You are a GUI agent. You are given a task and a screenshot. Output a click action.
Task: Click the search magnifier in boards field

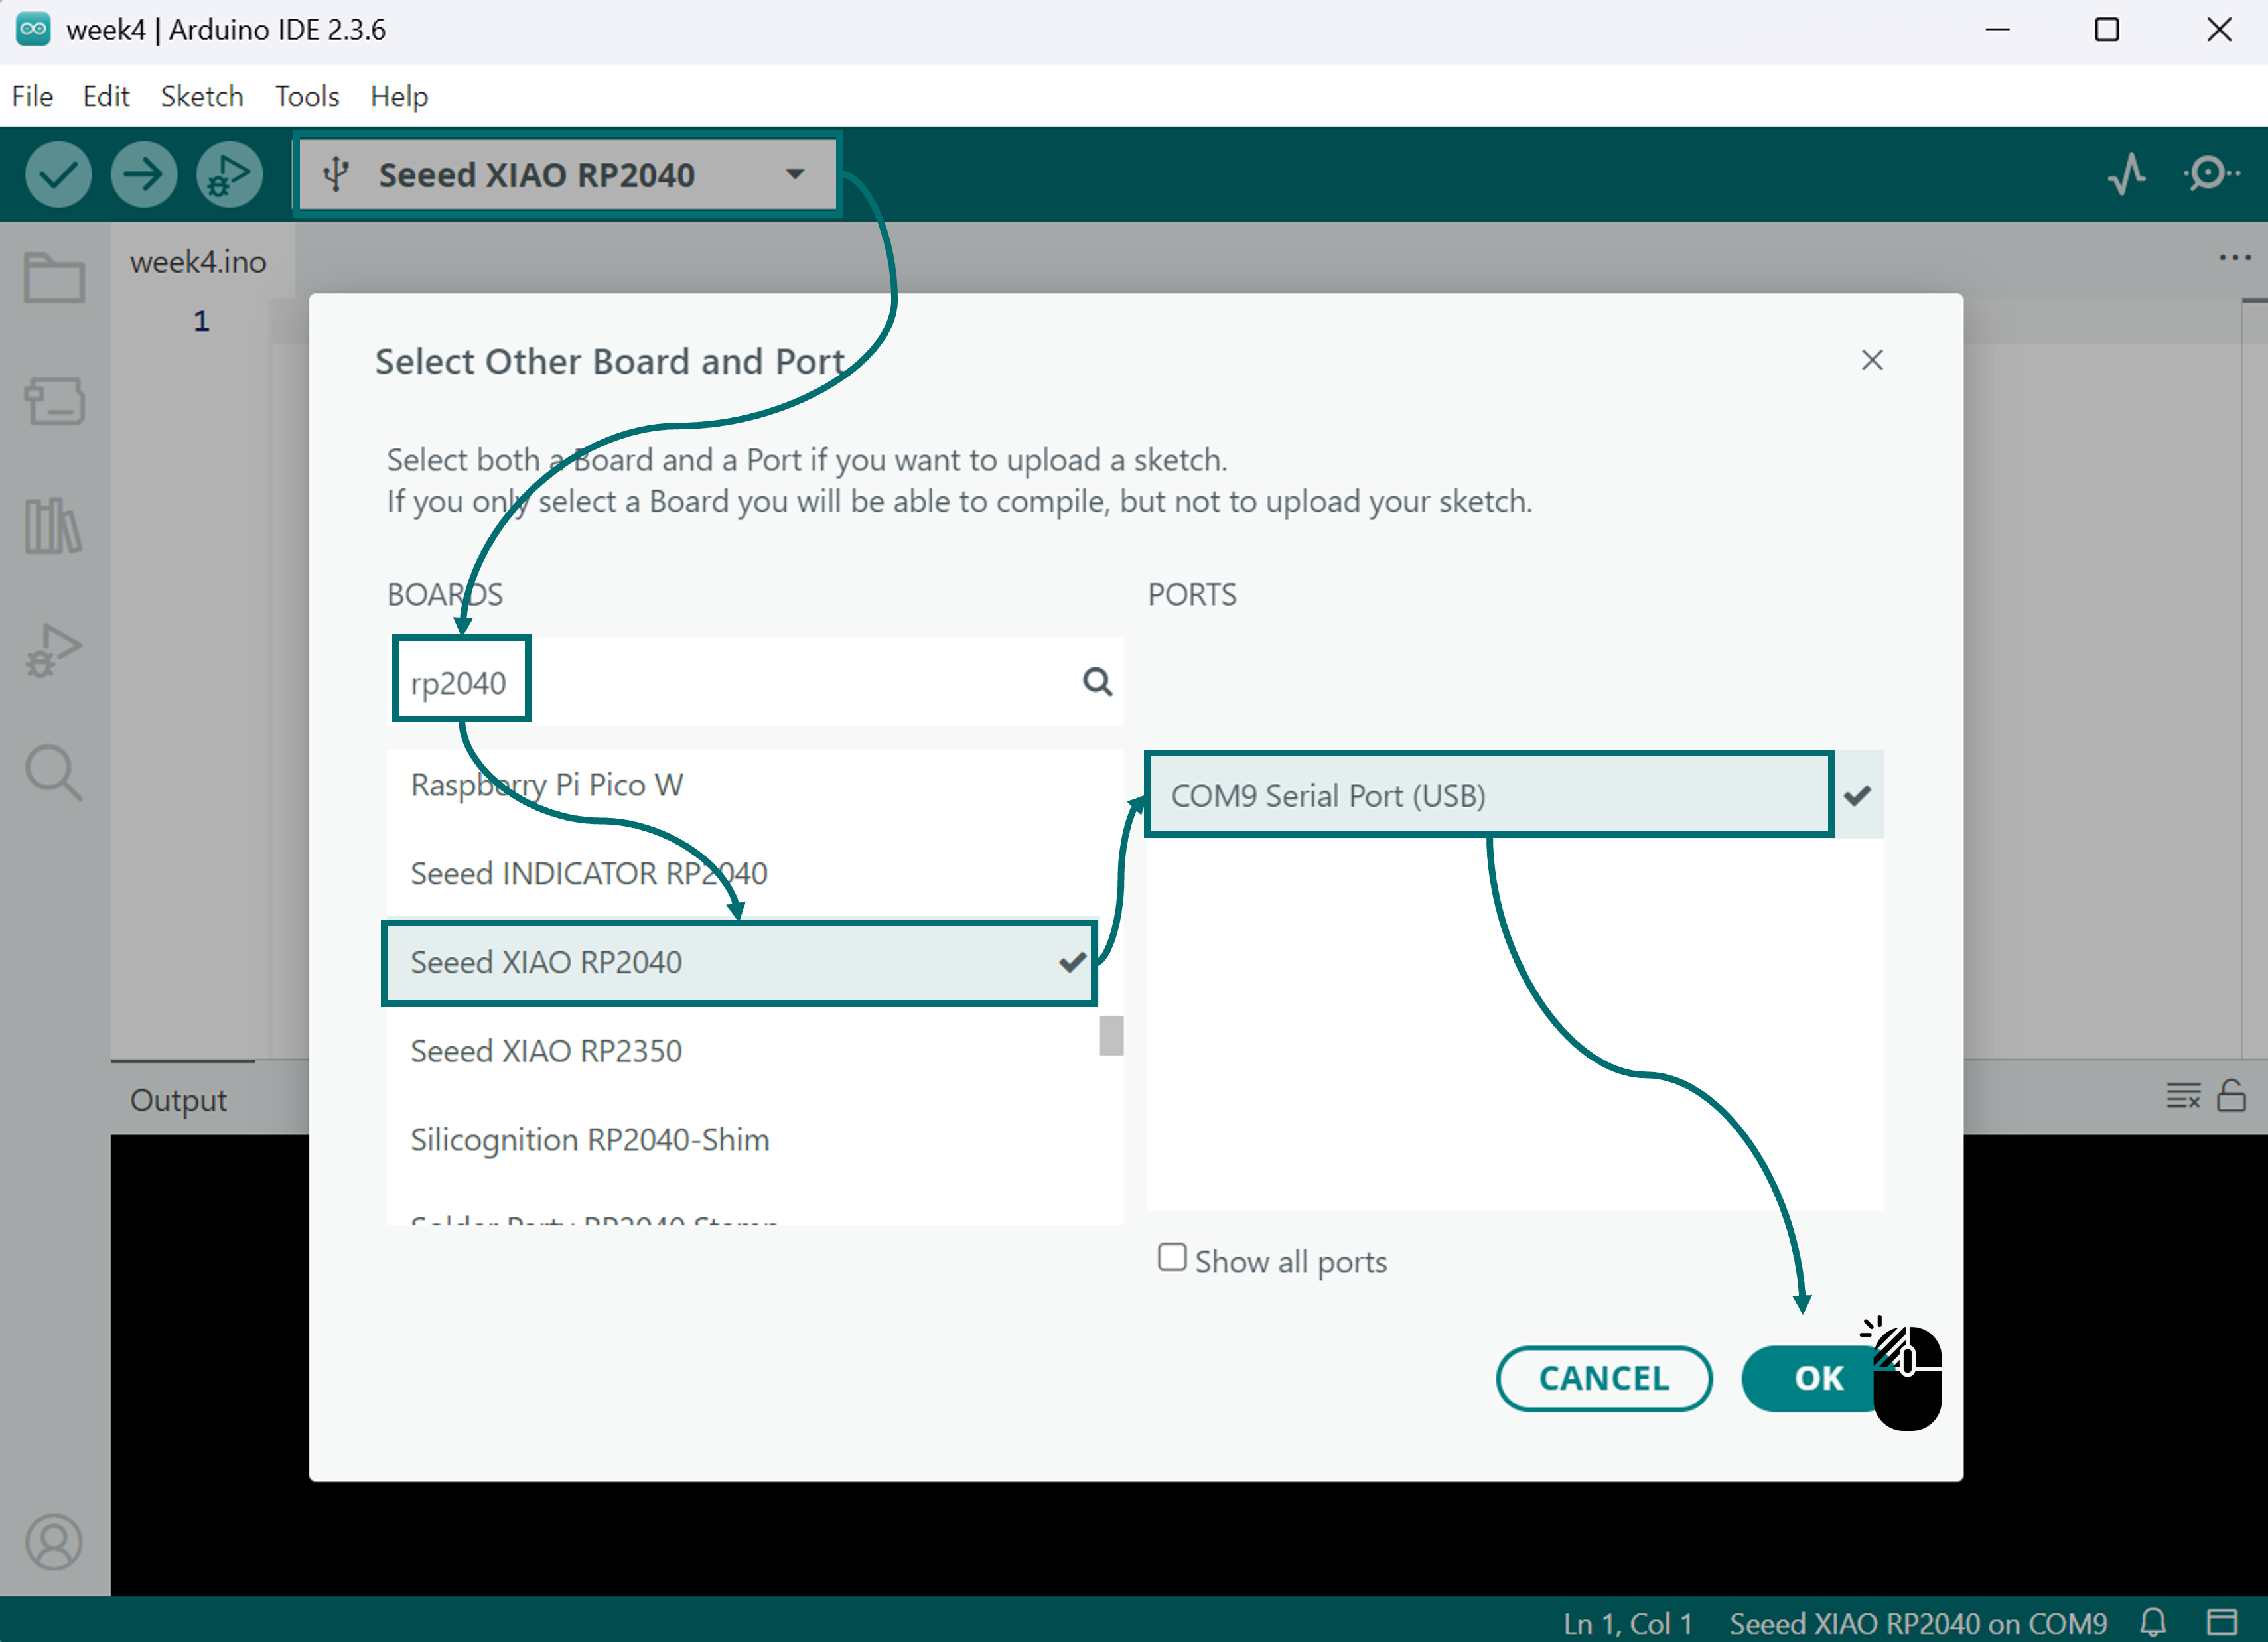pyautogui.click(x=1097, y=682)
